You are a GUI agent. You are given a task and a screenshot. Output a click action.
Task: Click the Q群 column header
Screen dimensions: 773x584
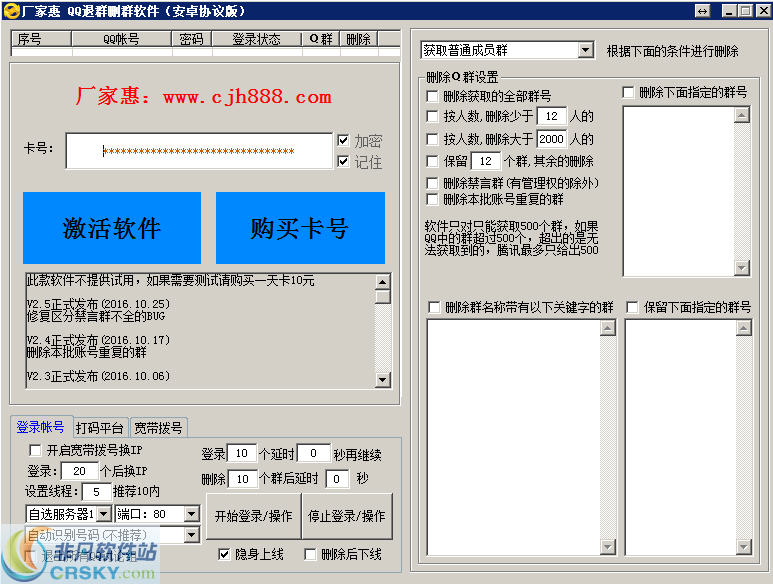tap(321, 39)
